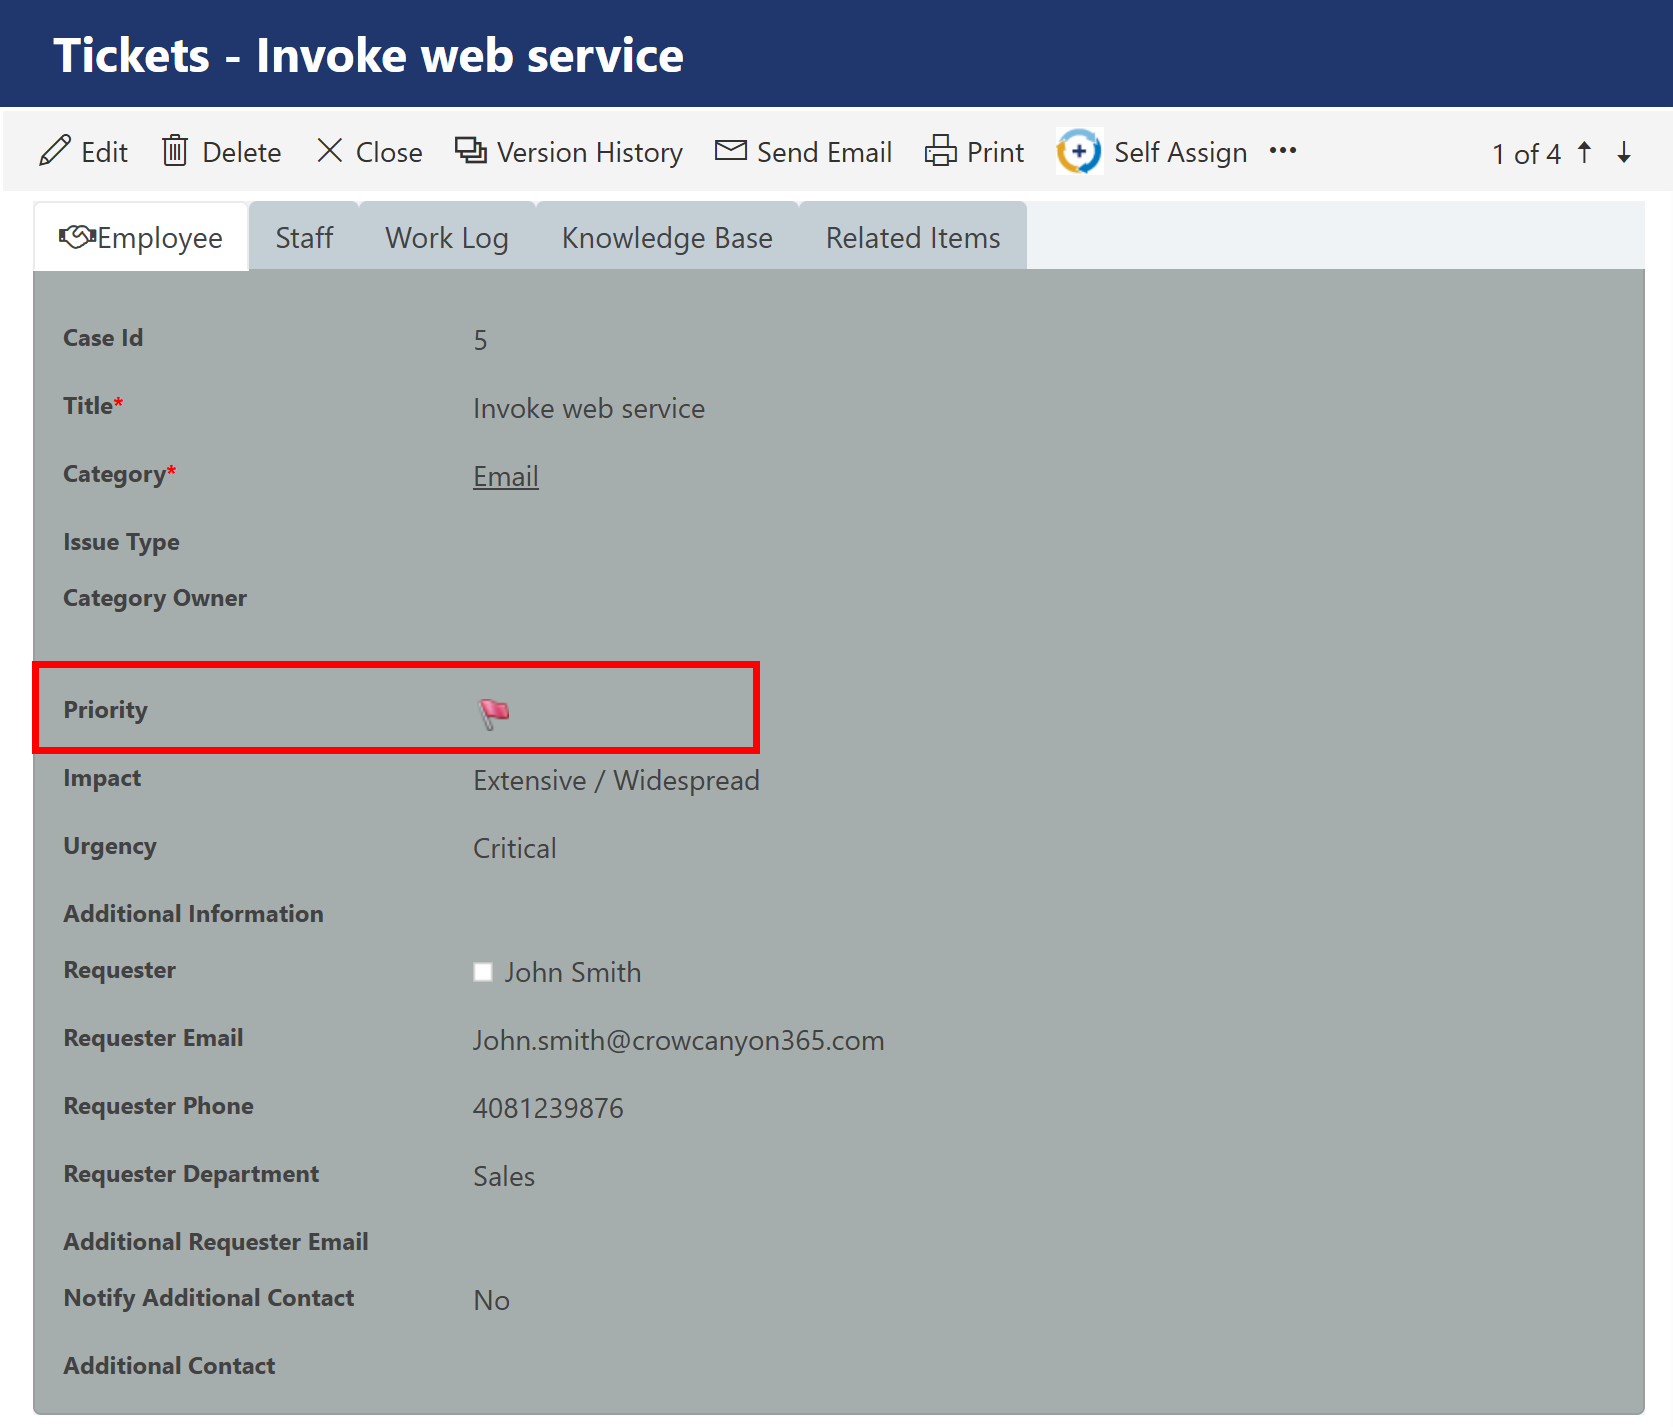
Task: Open the Work Log tab
Action: [447, 238]
